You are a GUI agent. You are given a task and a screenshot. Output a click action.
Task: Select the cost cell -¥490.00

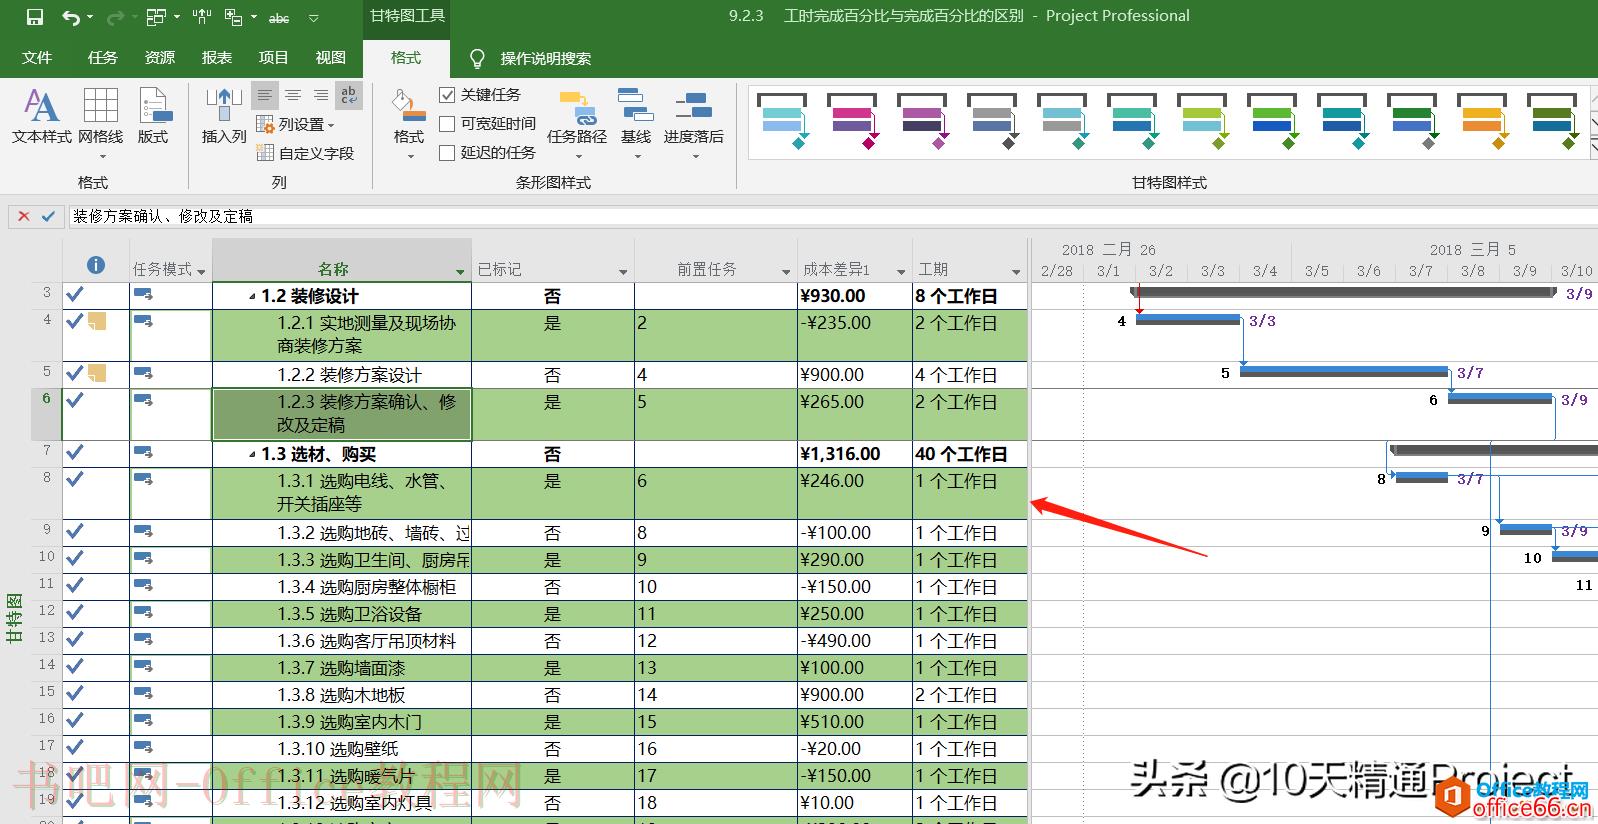point(855,641)
